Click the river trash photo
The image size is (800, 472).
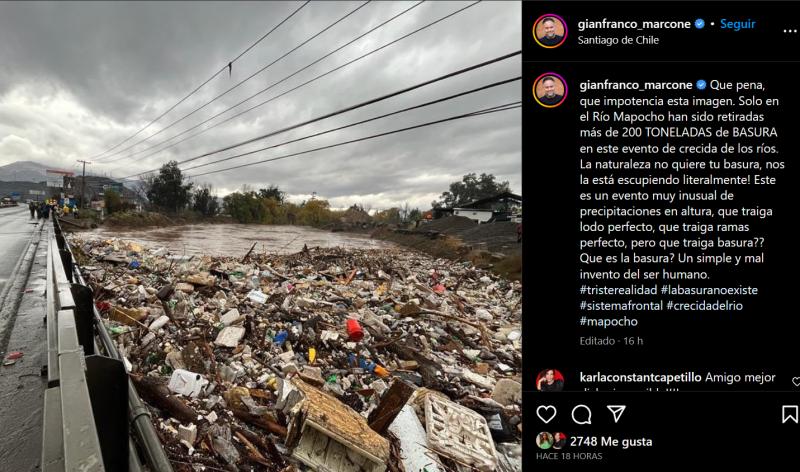tap(261, 236)
